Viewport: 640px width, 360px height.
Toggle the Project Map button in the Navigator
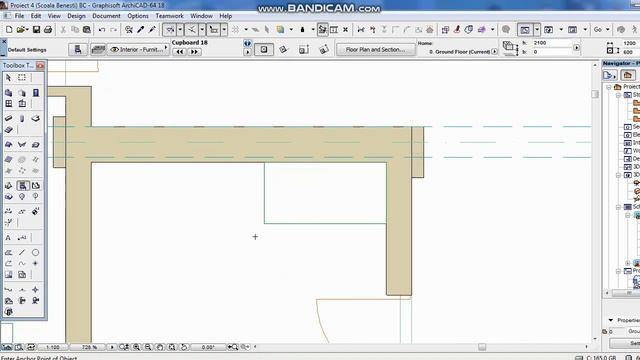tap(628, 75)
